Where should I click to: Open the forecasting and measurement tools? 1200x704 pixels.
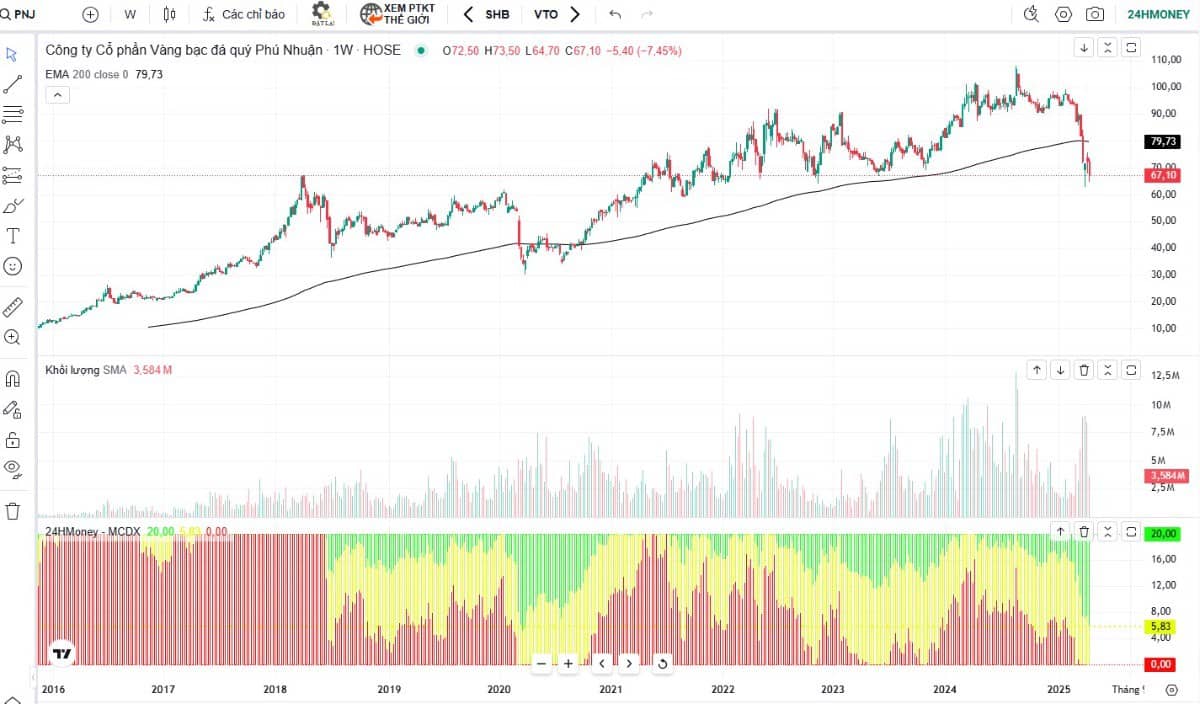click(x=13, y=176)
